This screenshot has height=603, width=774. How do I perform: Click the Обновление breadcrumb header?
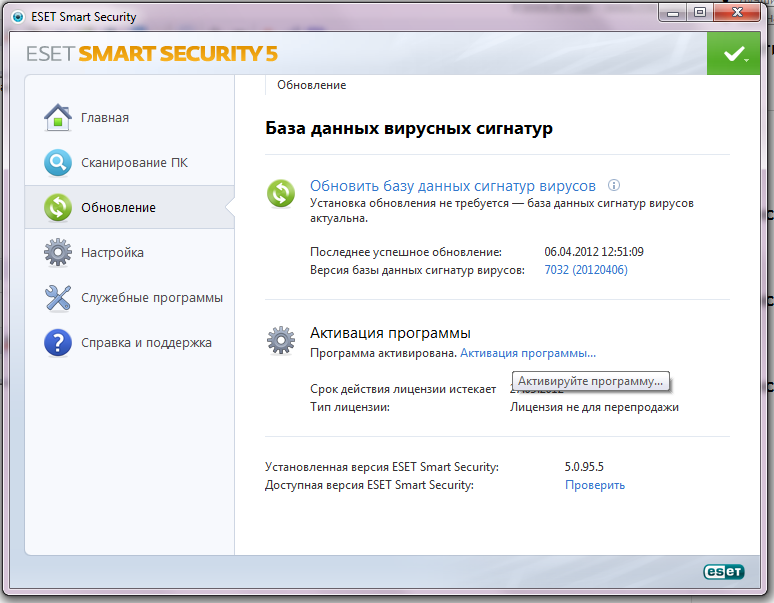311,85
